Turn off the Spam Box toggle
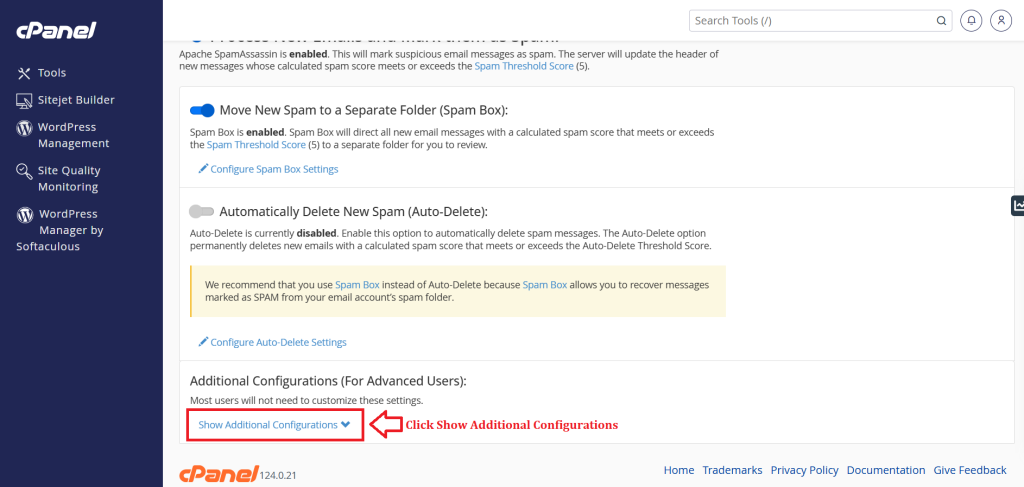The width and height of the screenshot is (1024, 487). tap(202, 110)
